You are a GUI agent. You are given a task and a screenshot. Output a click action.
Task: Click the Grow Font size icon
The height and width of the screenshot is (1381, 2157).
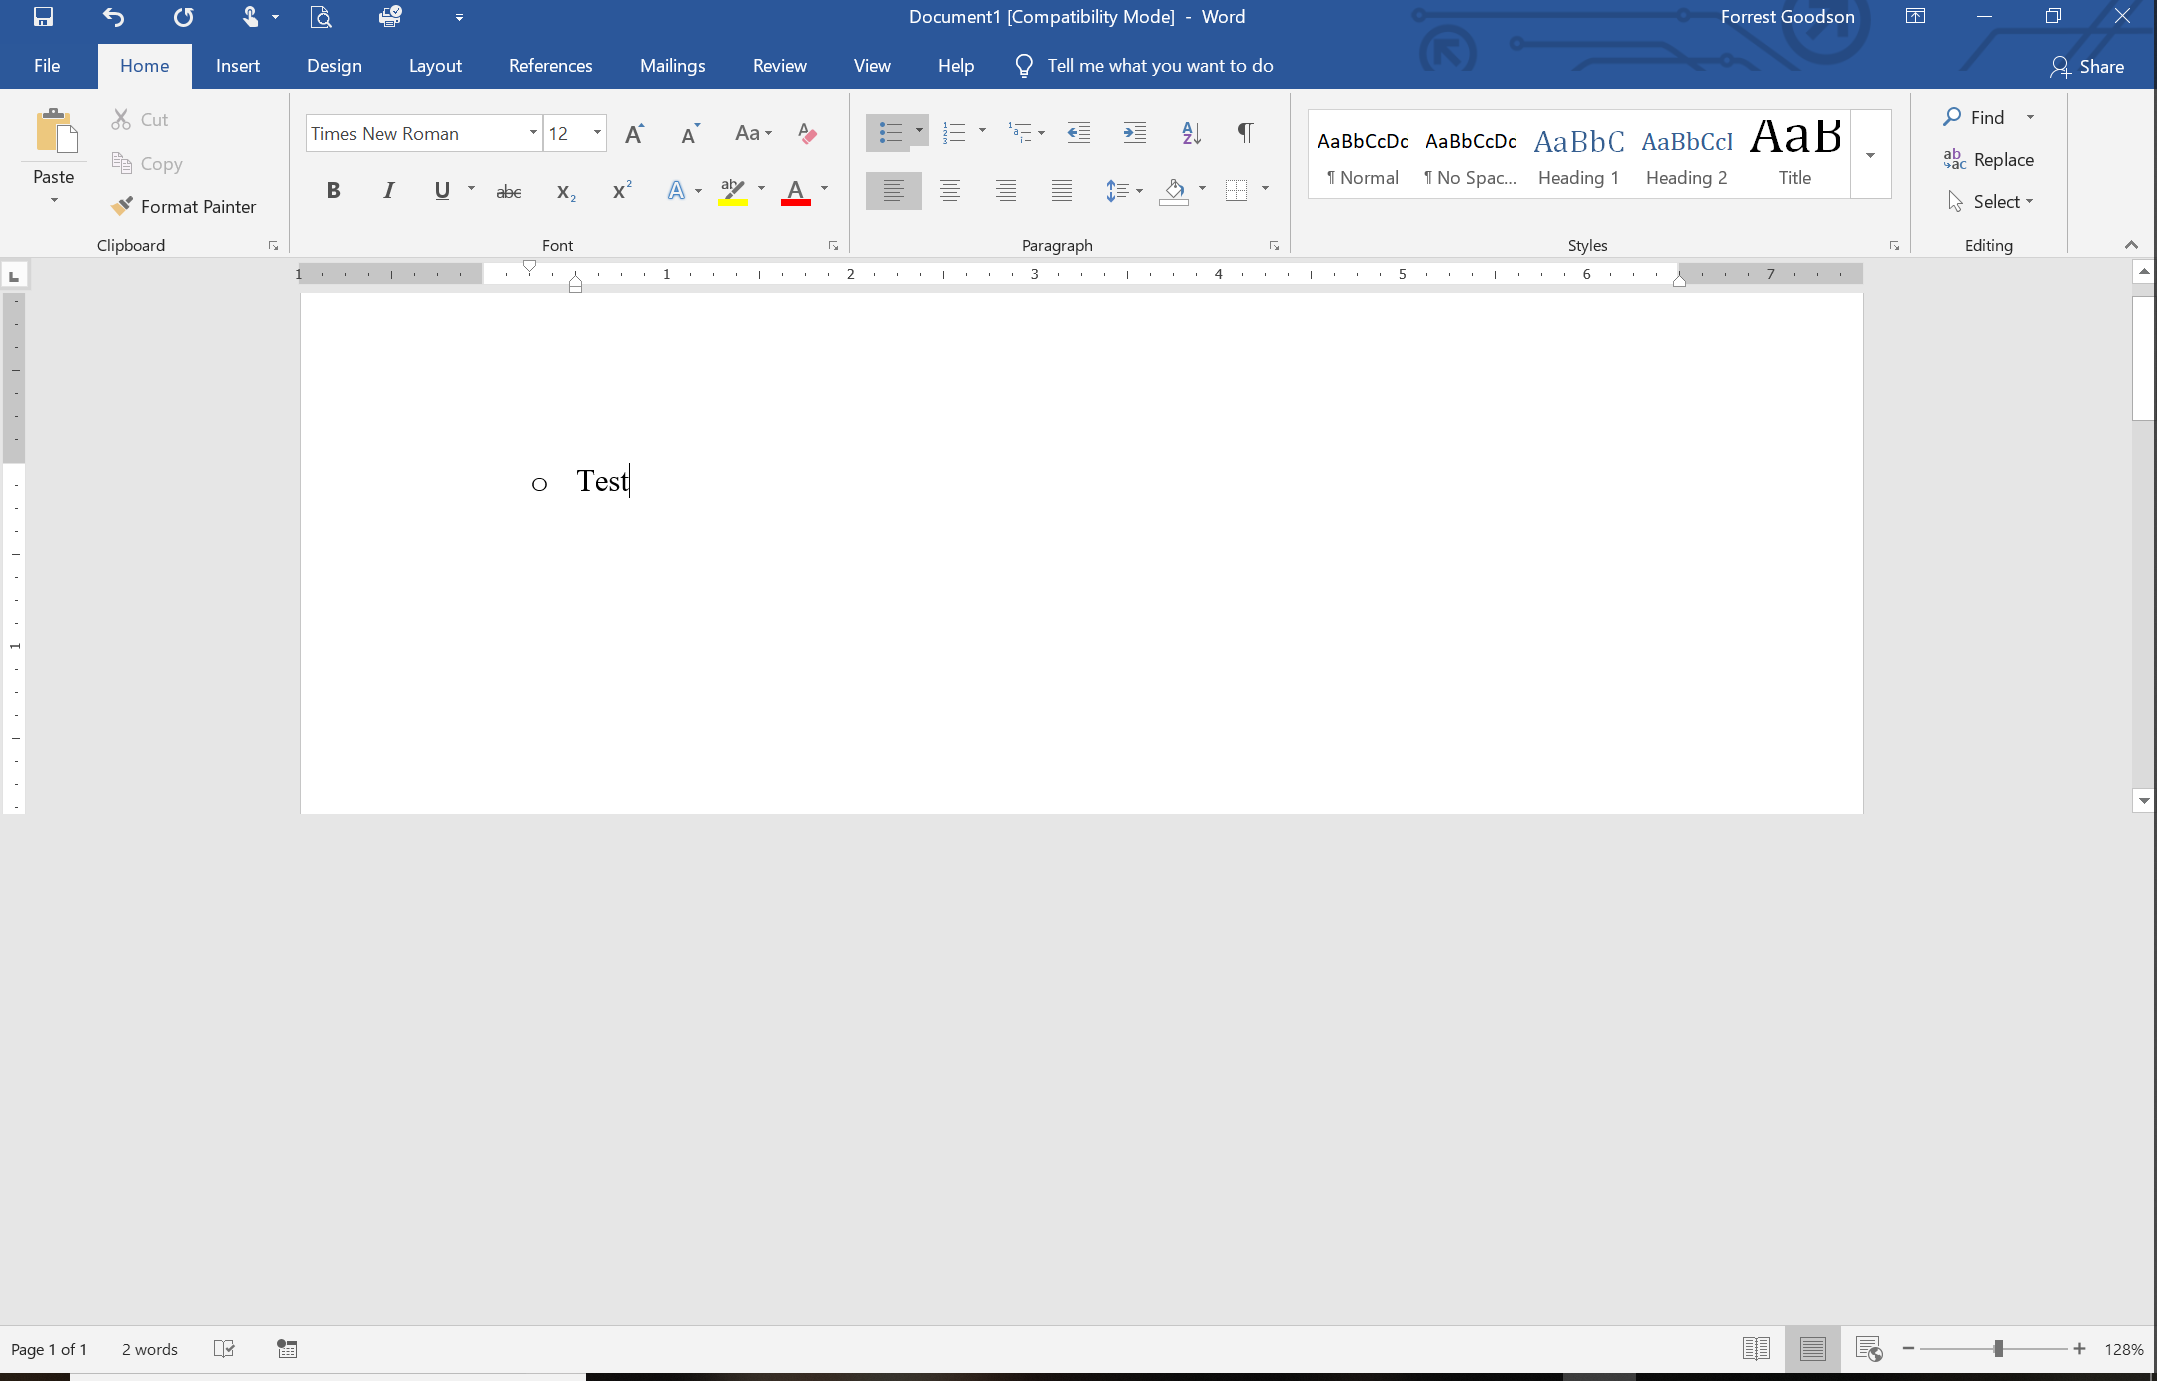click(x=634, y=133)
